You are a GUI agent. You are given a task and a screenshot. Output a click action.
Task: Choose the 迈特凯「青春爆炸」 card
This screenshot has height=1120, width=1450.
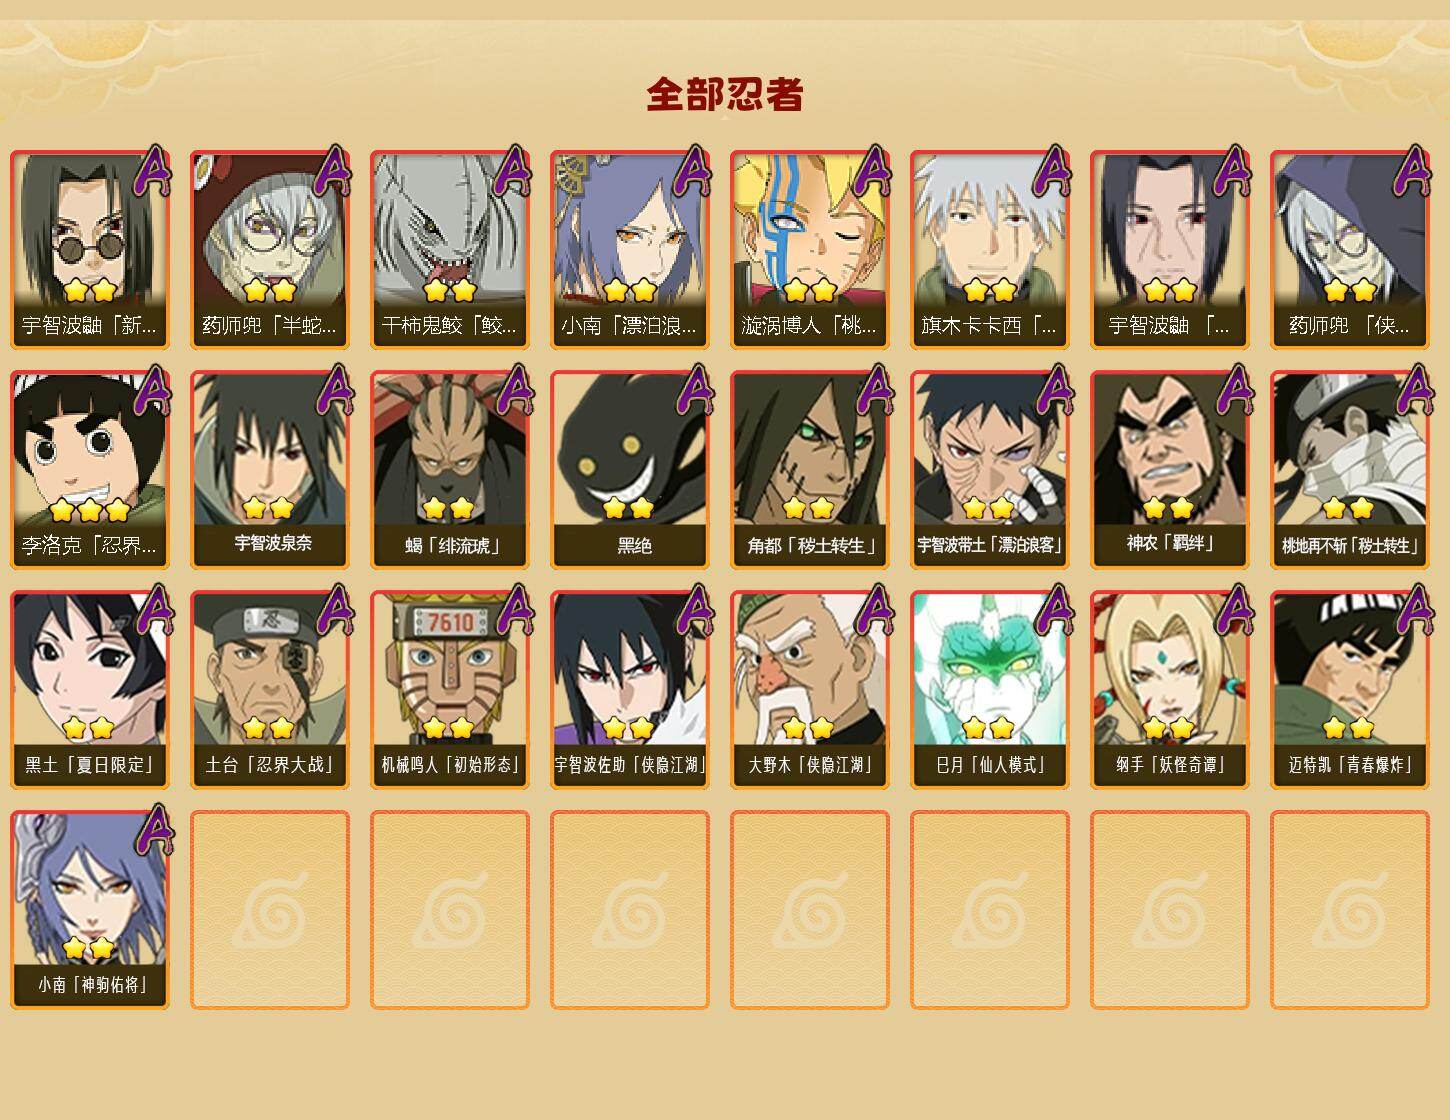tap(1350, 689)
